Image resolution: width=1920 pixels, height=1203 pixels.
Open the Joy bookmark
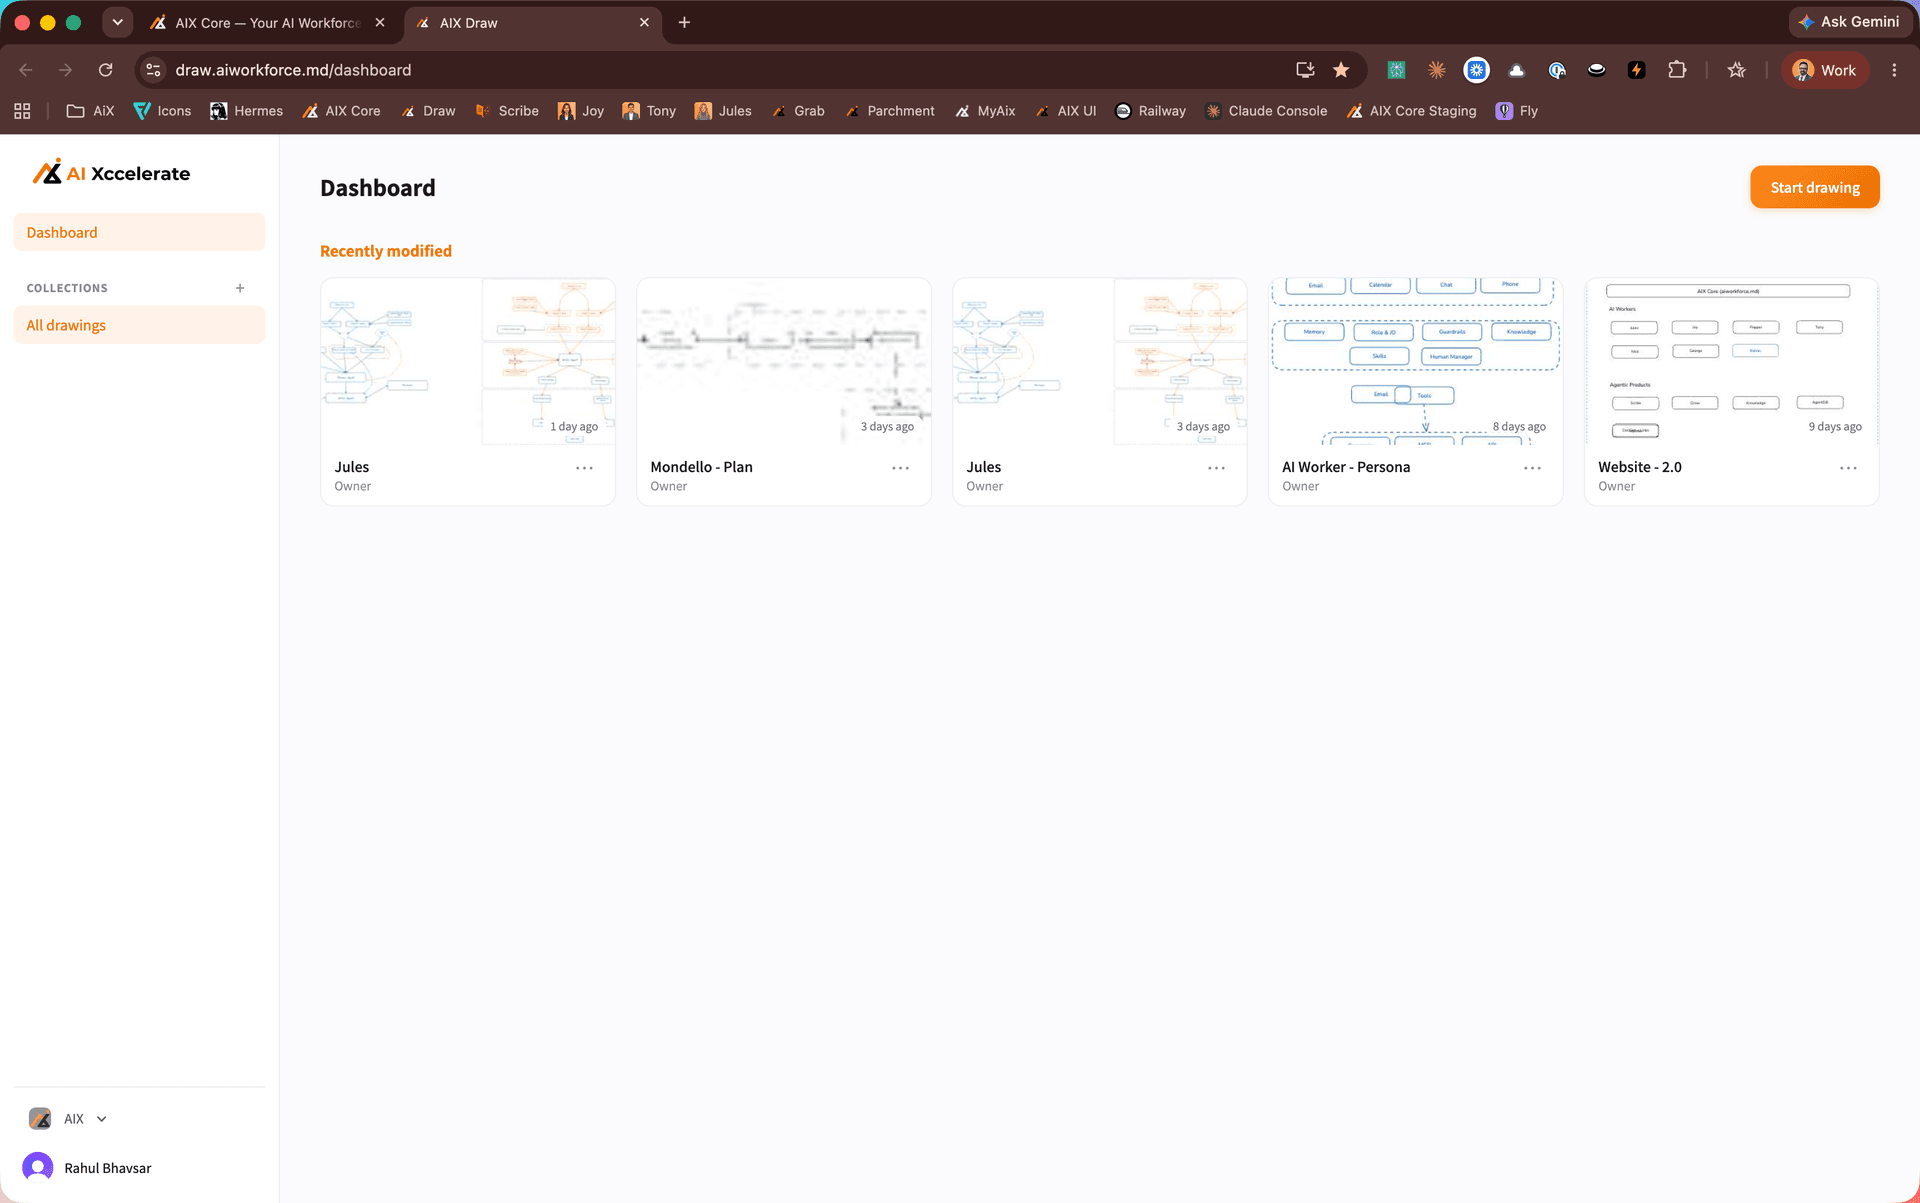tap(581, 111)
